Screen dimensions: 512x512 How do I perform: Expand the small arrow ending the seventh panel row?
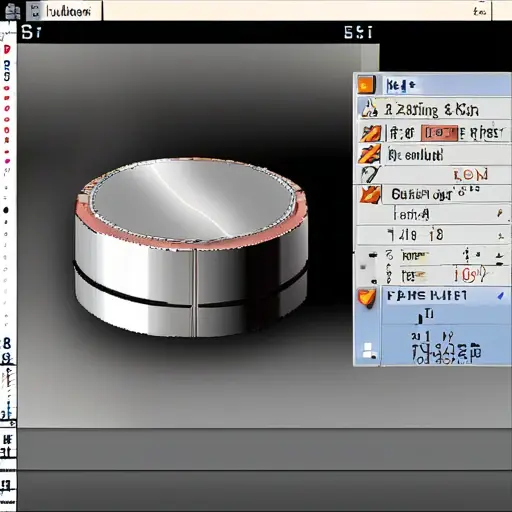[x=500, y=213]
